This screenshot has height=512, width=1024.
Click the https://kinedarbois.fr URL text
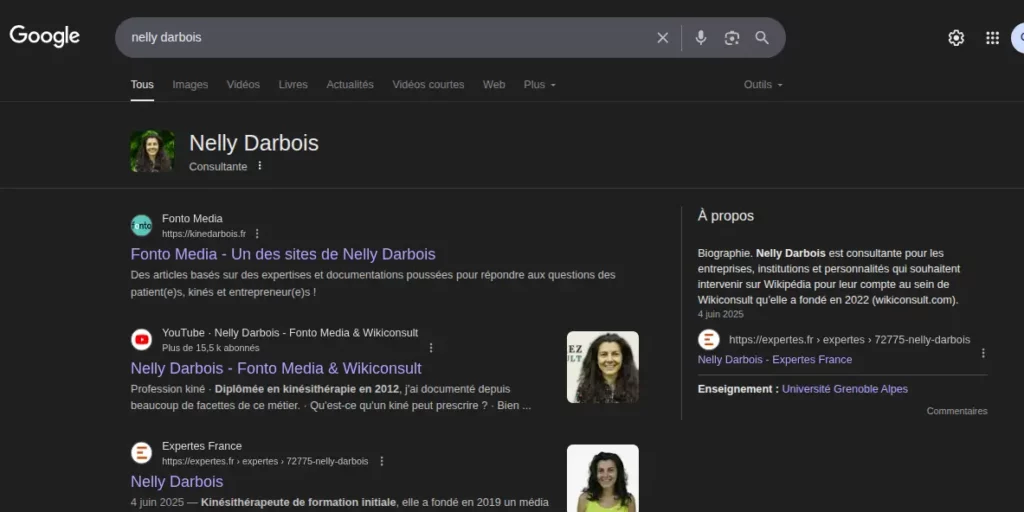pyautogui.click(x=204, y=234)
